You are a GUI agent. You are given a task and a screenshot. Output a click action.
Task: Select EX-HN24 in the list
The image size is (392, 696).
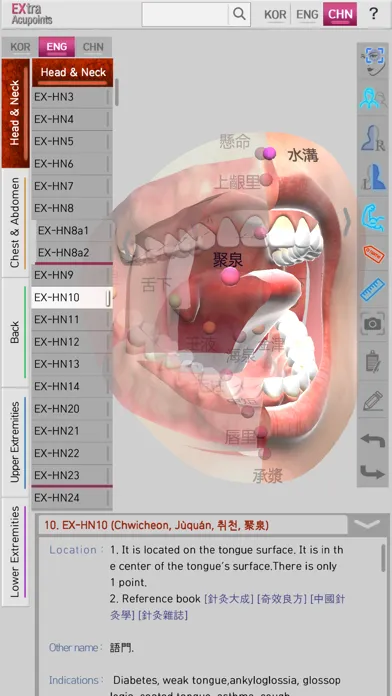click(x=71, y=498)
